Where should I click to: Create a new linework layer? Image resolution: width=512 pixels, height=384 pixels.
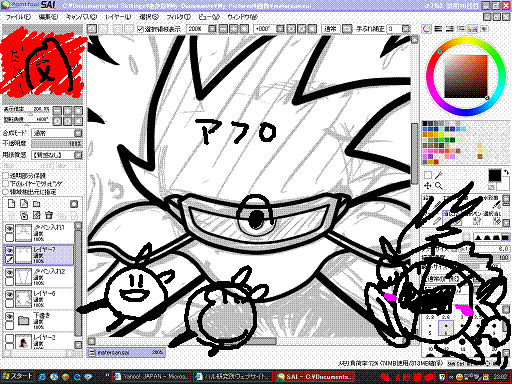tap(24, 204)
